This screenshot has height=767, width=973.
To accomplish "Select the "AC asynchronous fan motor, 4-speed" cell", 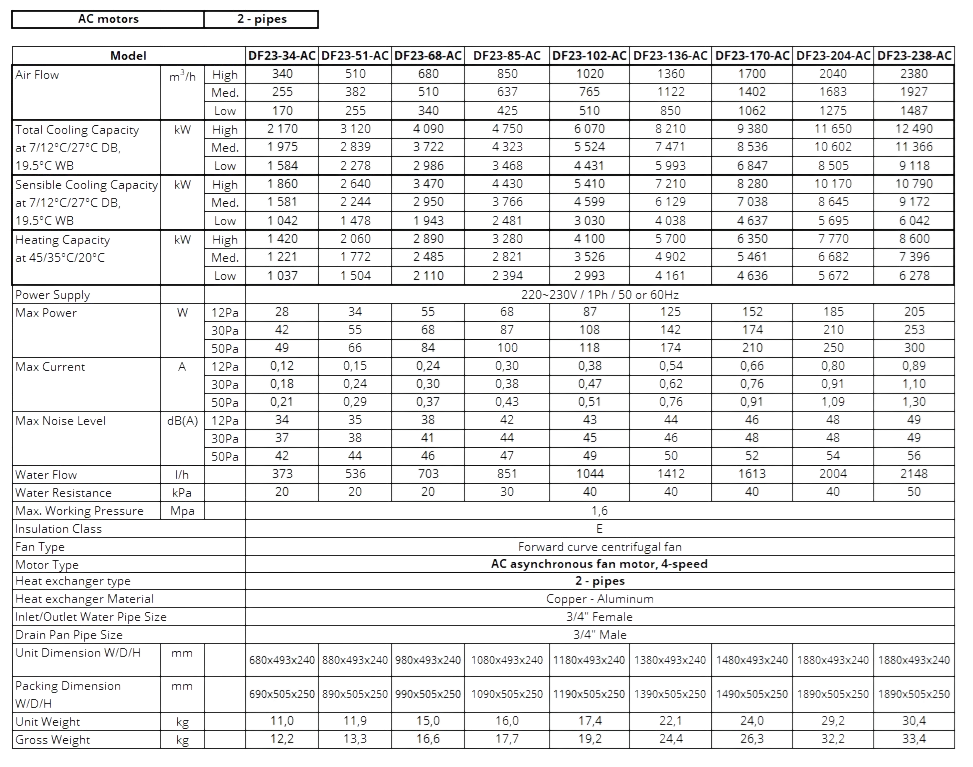I will (x=599, y=564).
